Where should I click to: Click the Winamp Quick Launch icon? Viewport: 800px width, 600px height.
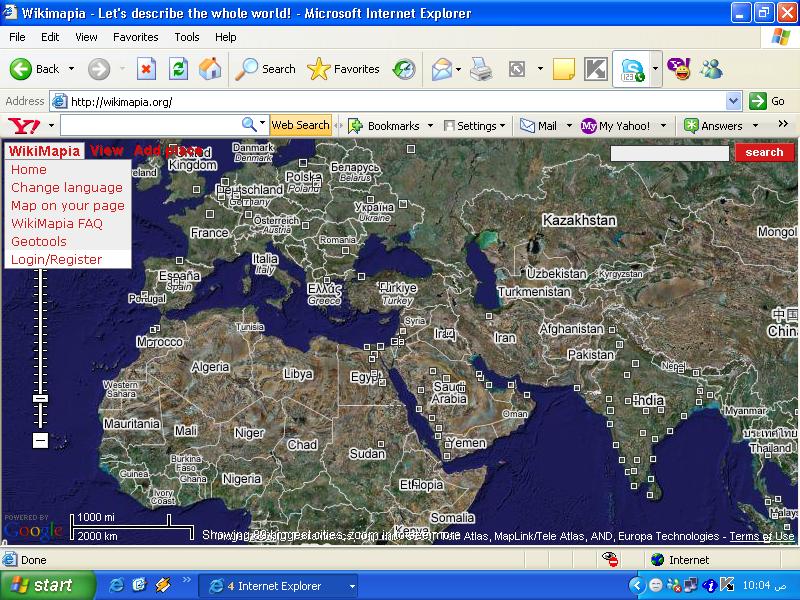coord(163,585)
